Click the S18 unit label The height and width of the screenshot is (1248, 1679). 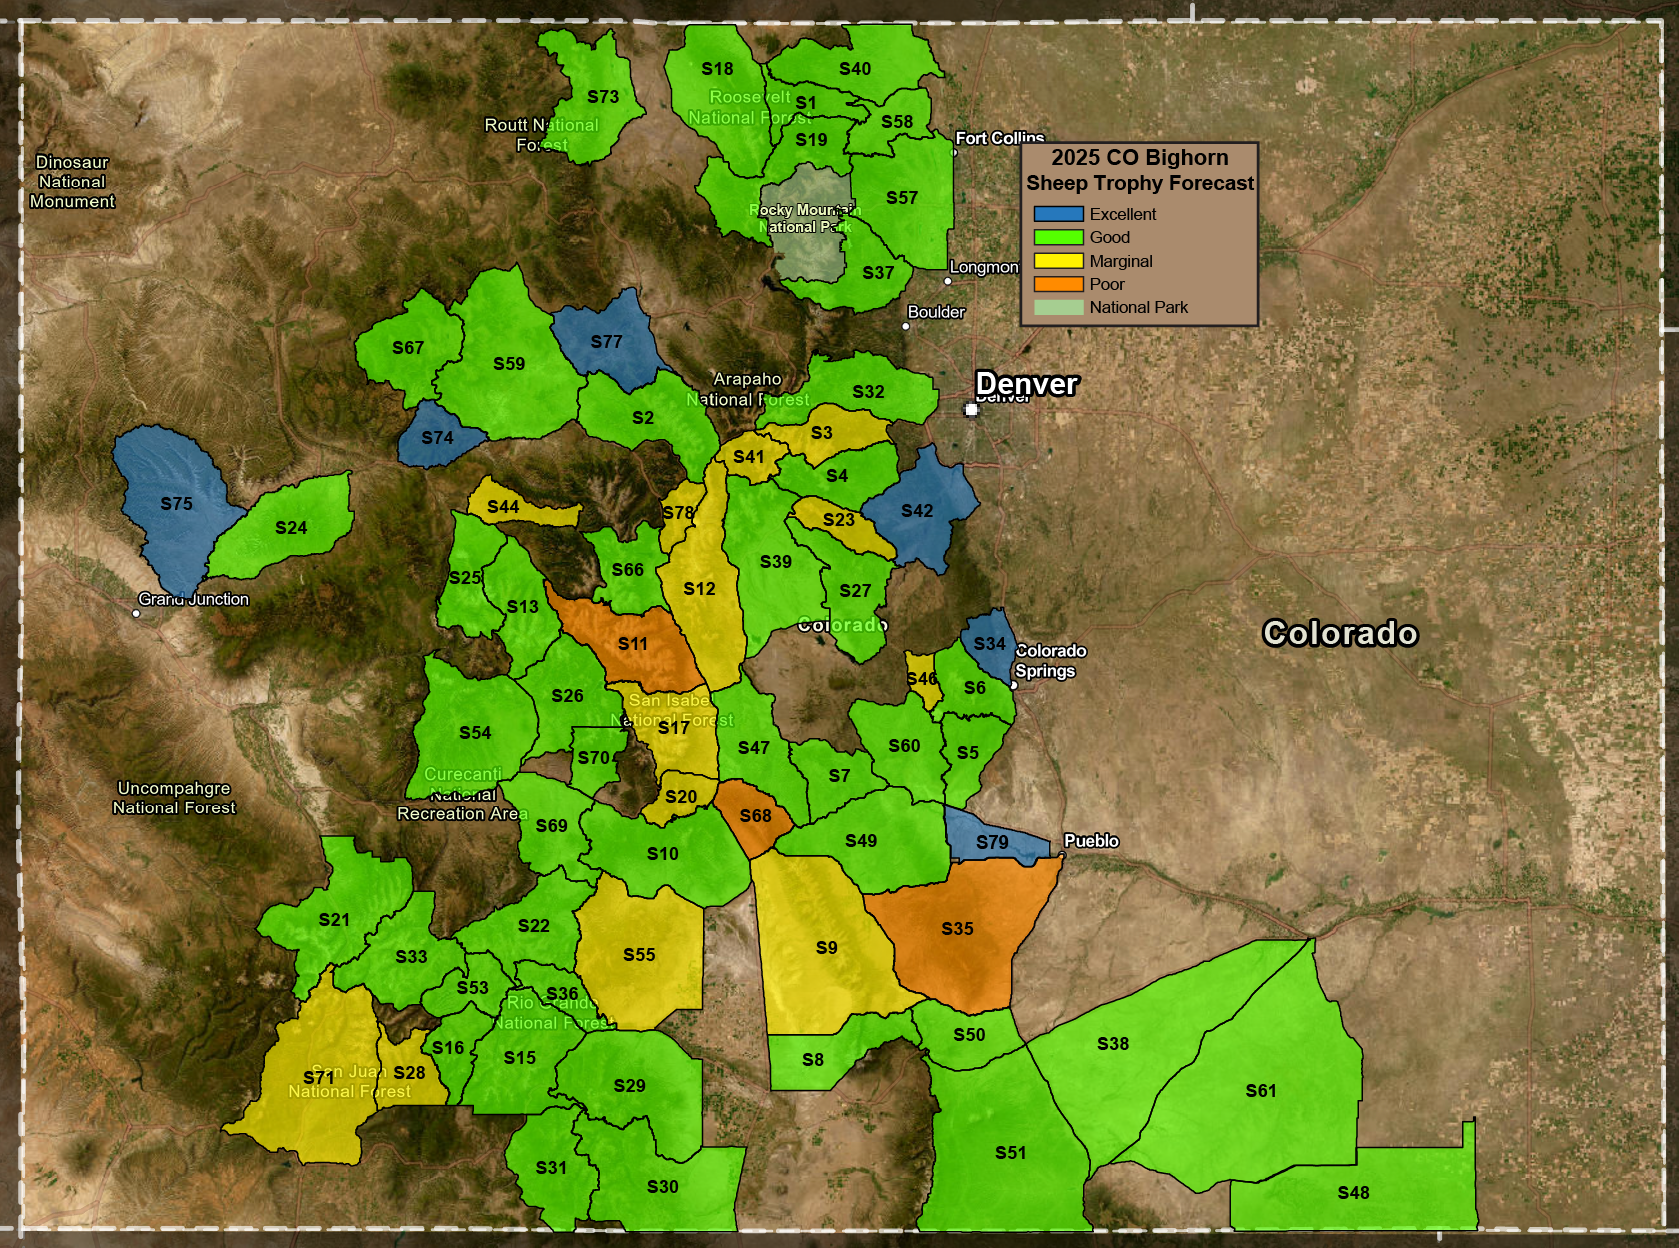tap(717, 69)
